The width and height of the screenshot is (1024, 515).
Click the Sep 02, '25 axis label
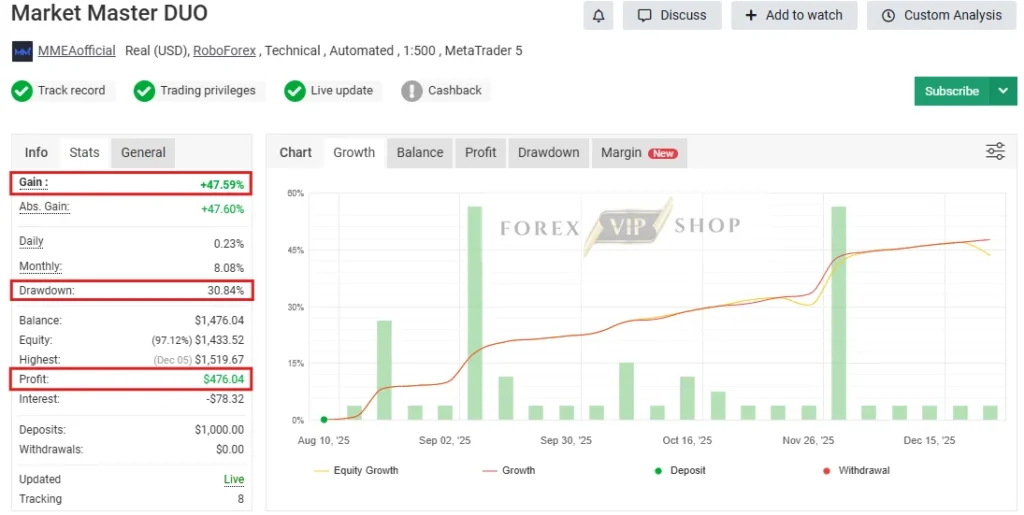coord(445,441)
